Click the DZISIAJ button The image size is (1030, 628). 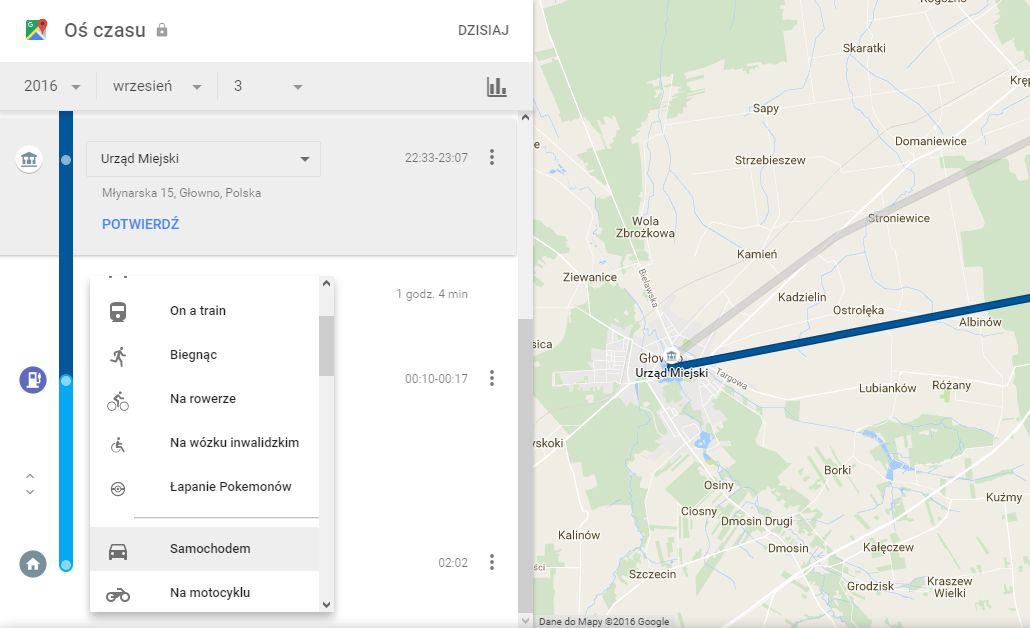tap(483, 30)
